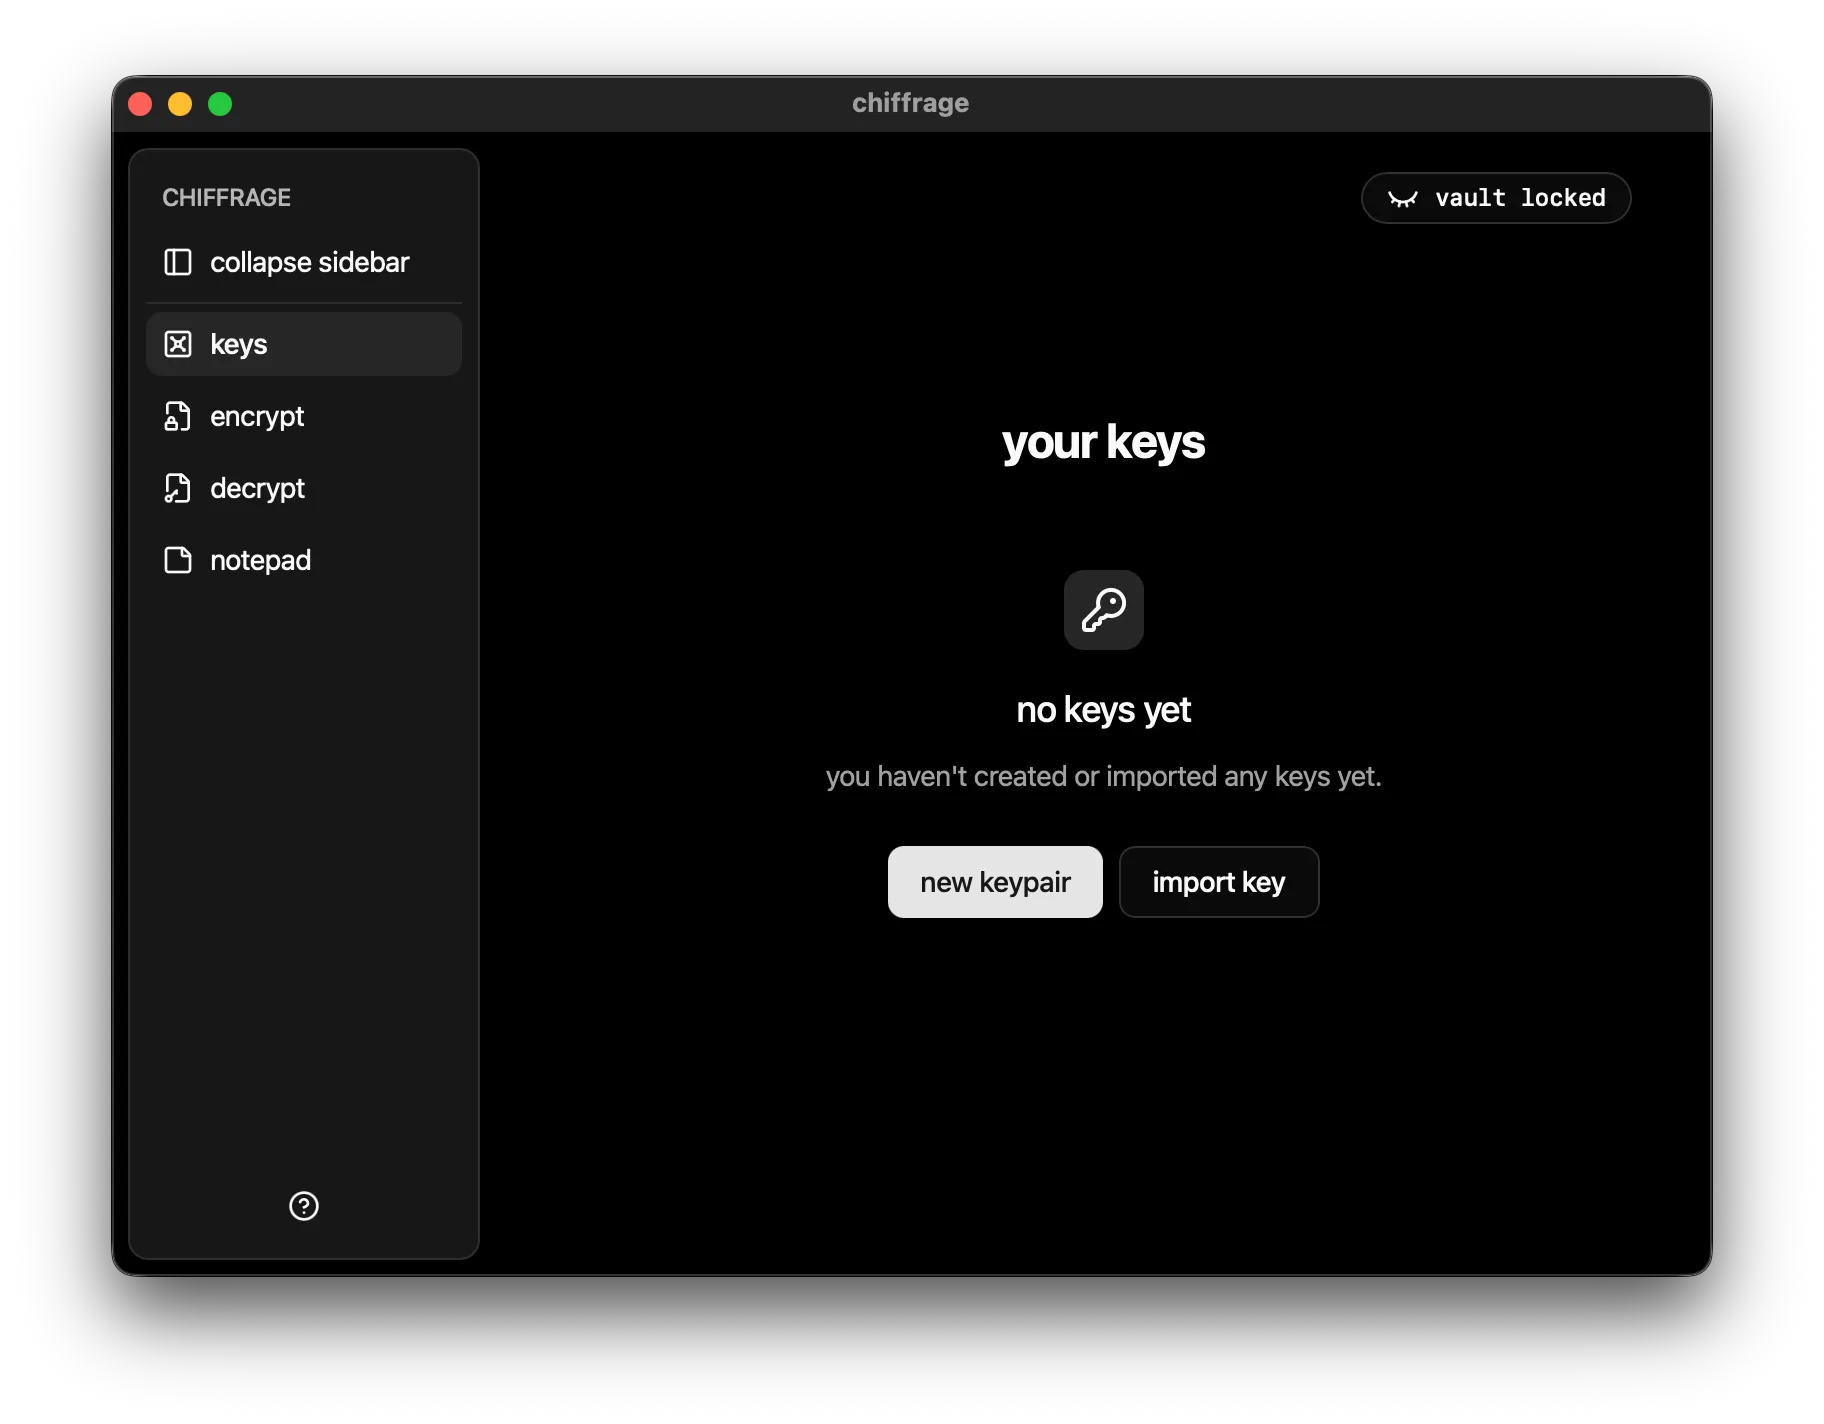1824x1424 pixels.
Task: Click the CHIFFRAGE sidebar heading
Action: 227,198
